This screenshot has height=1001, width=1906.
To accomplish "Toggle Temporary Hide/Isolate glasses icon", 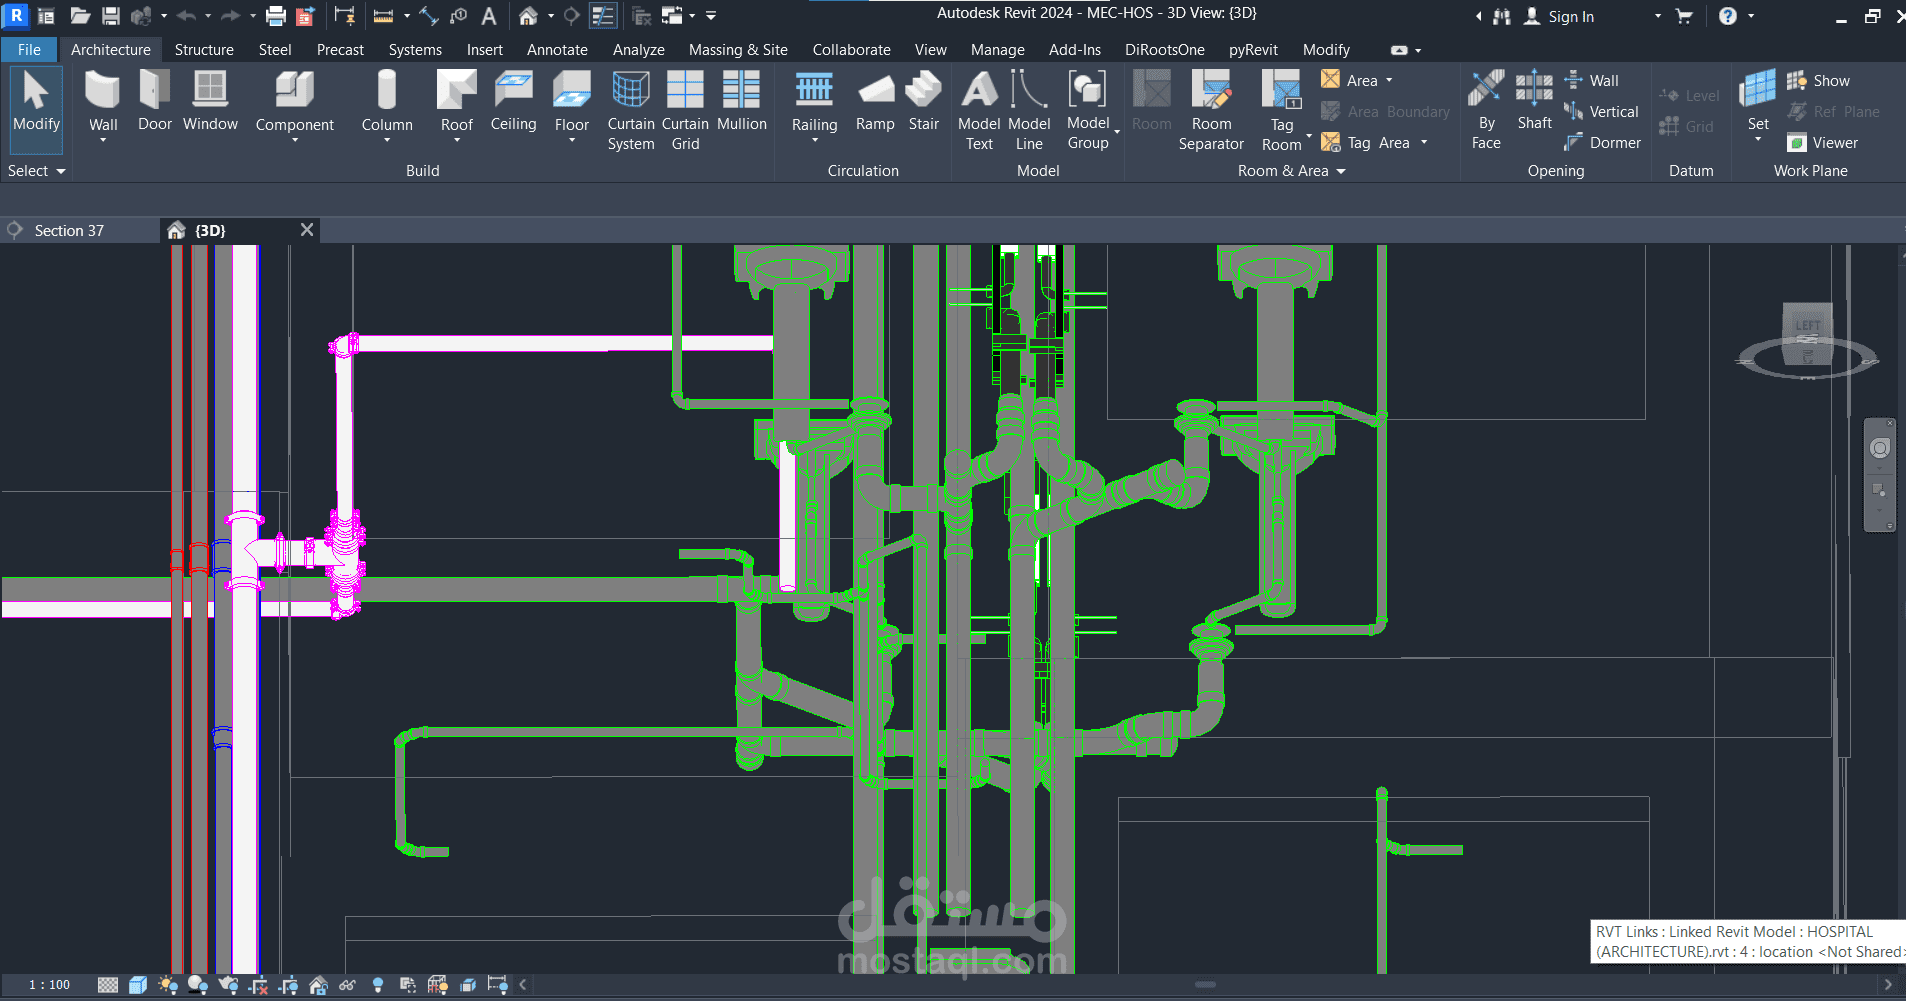I will pyautogui.click(x=347, y=986).
